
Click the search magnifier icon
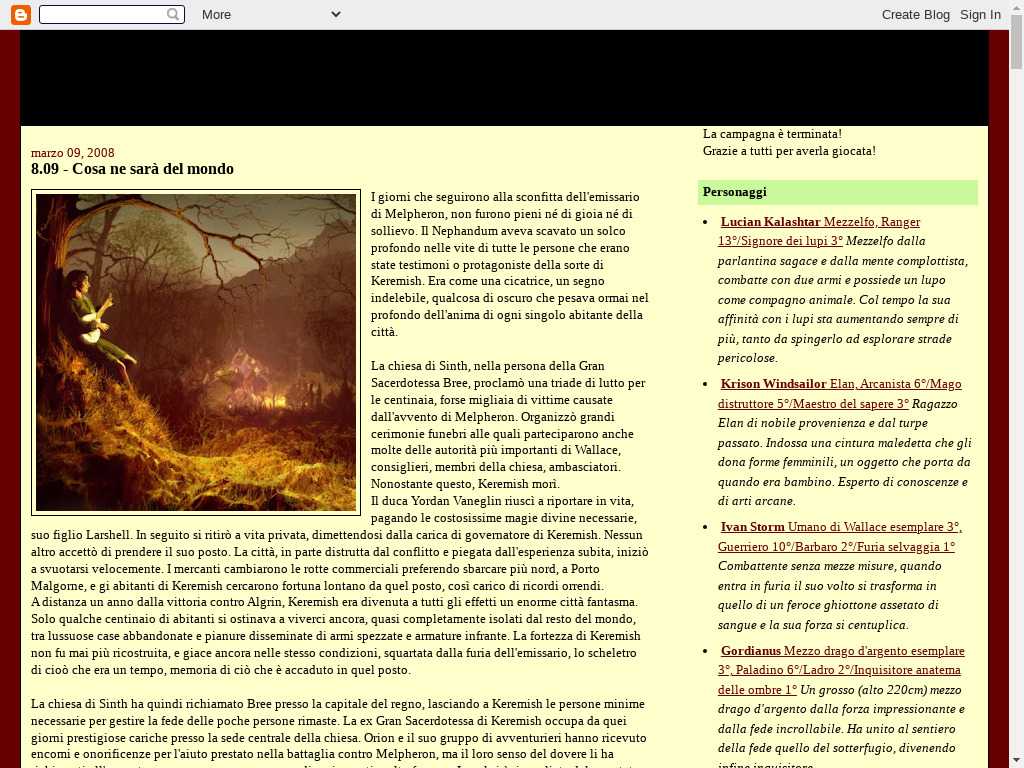(x=173, y=14)
